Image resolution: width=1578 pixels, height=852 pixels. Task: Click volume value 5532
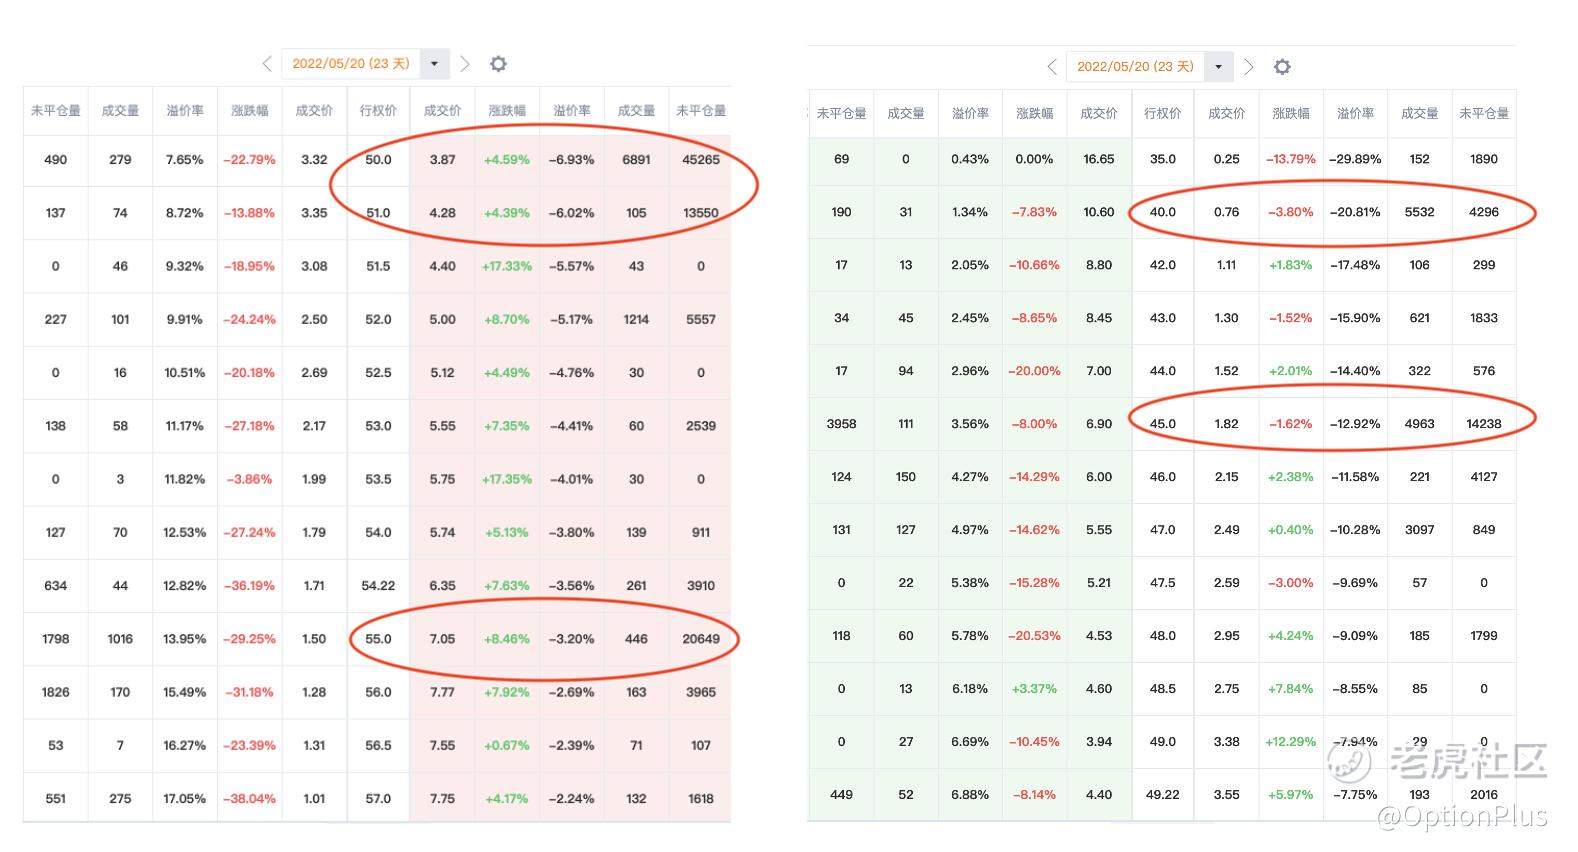point(1419,212)
